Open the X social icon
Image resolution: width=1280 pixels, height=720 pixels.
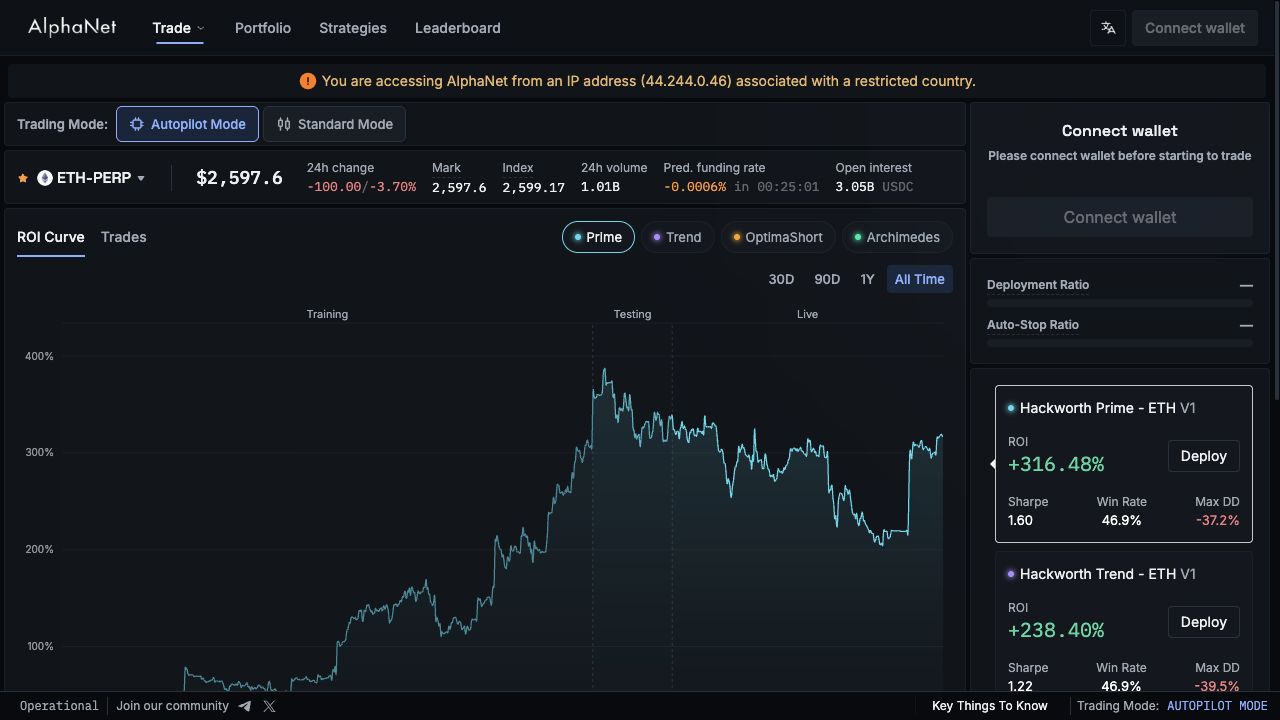click(x=269, y=706)
